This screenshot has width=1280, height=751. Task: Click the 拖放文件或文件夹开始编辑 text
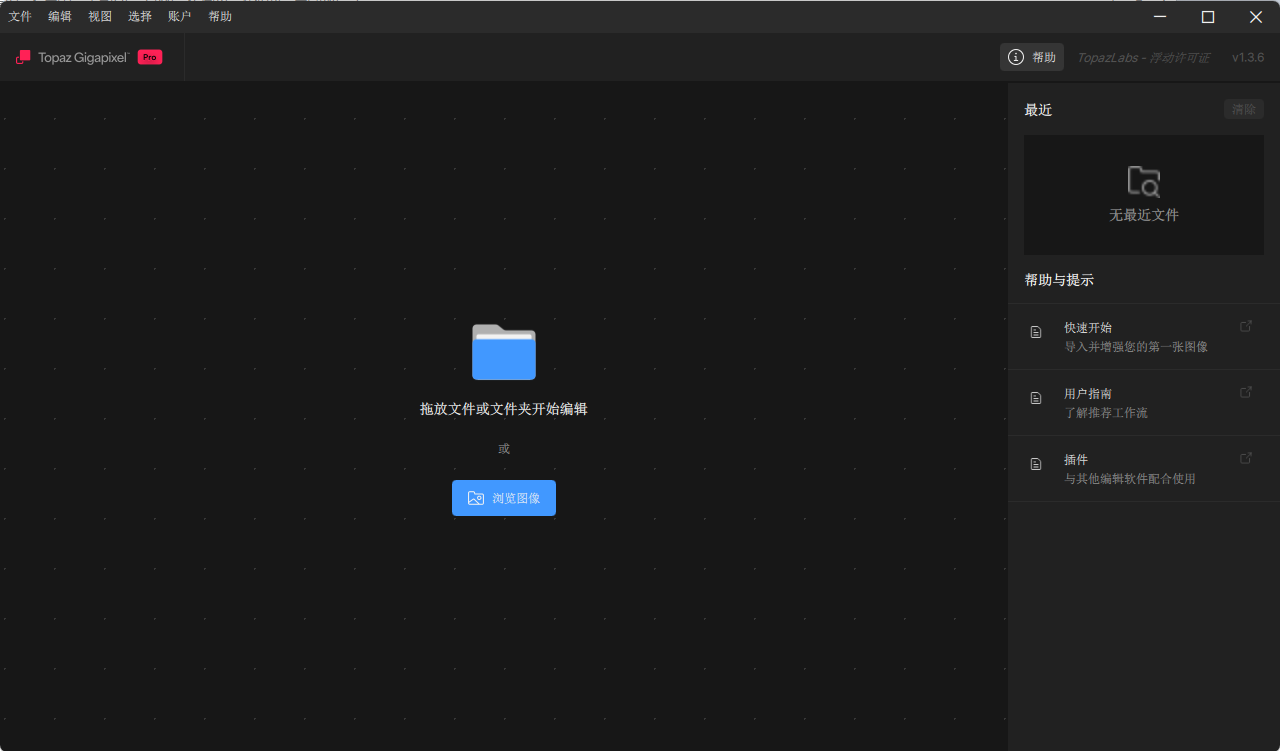504,409
